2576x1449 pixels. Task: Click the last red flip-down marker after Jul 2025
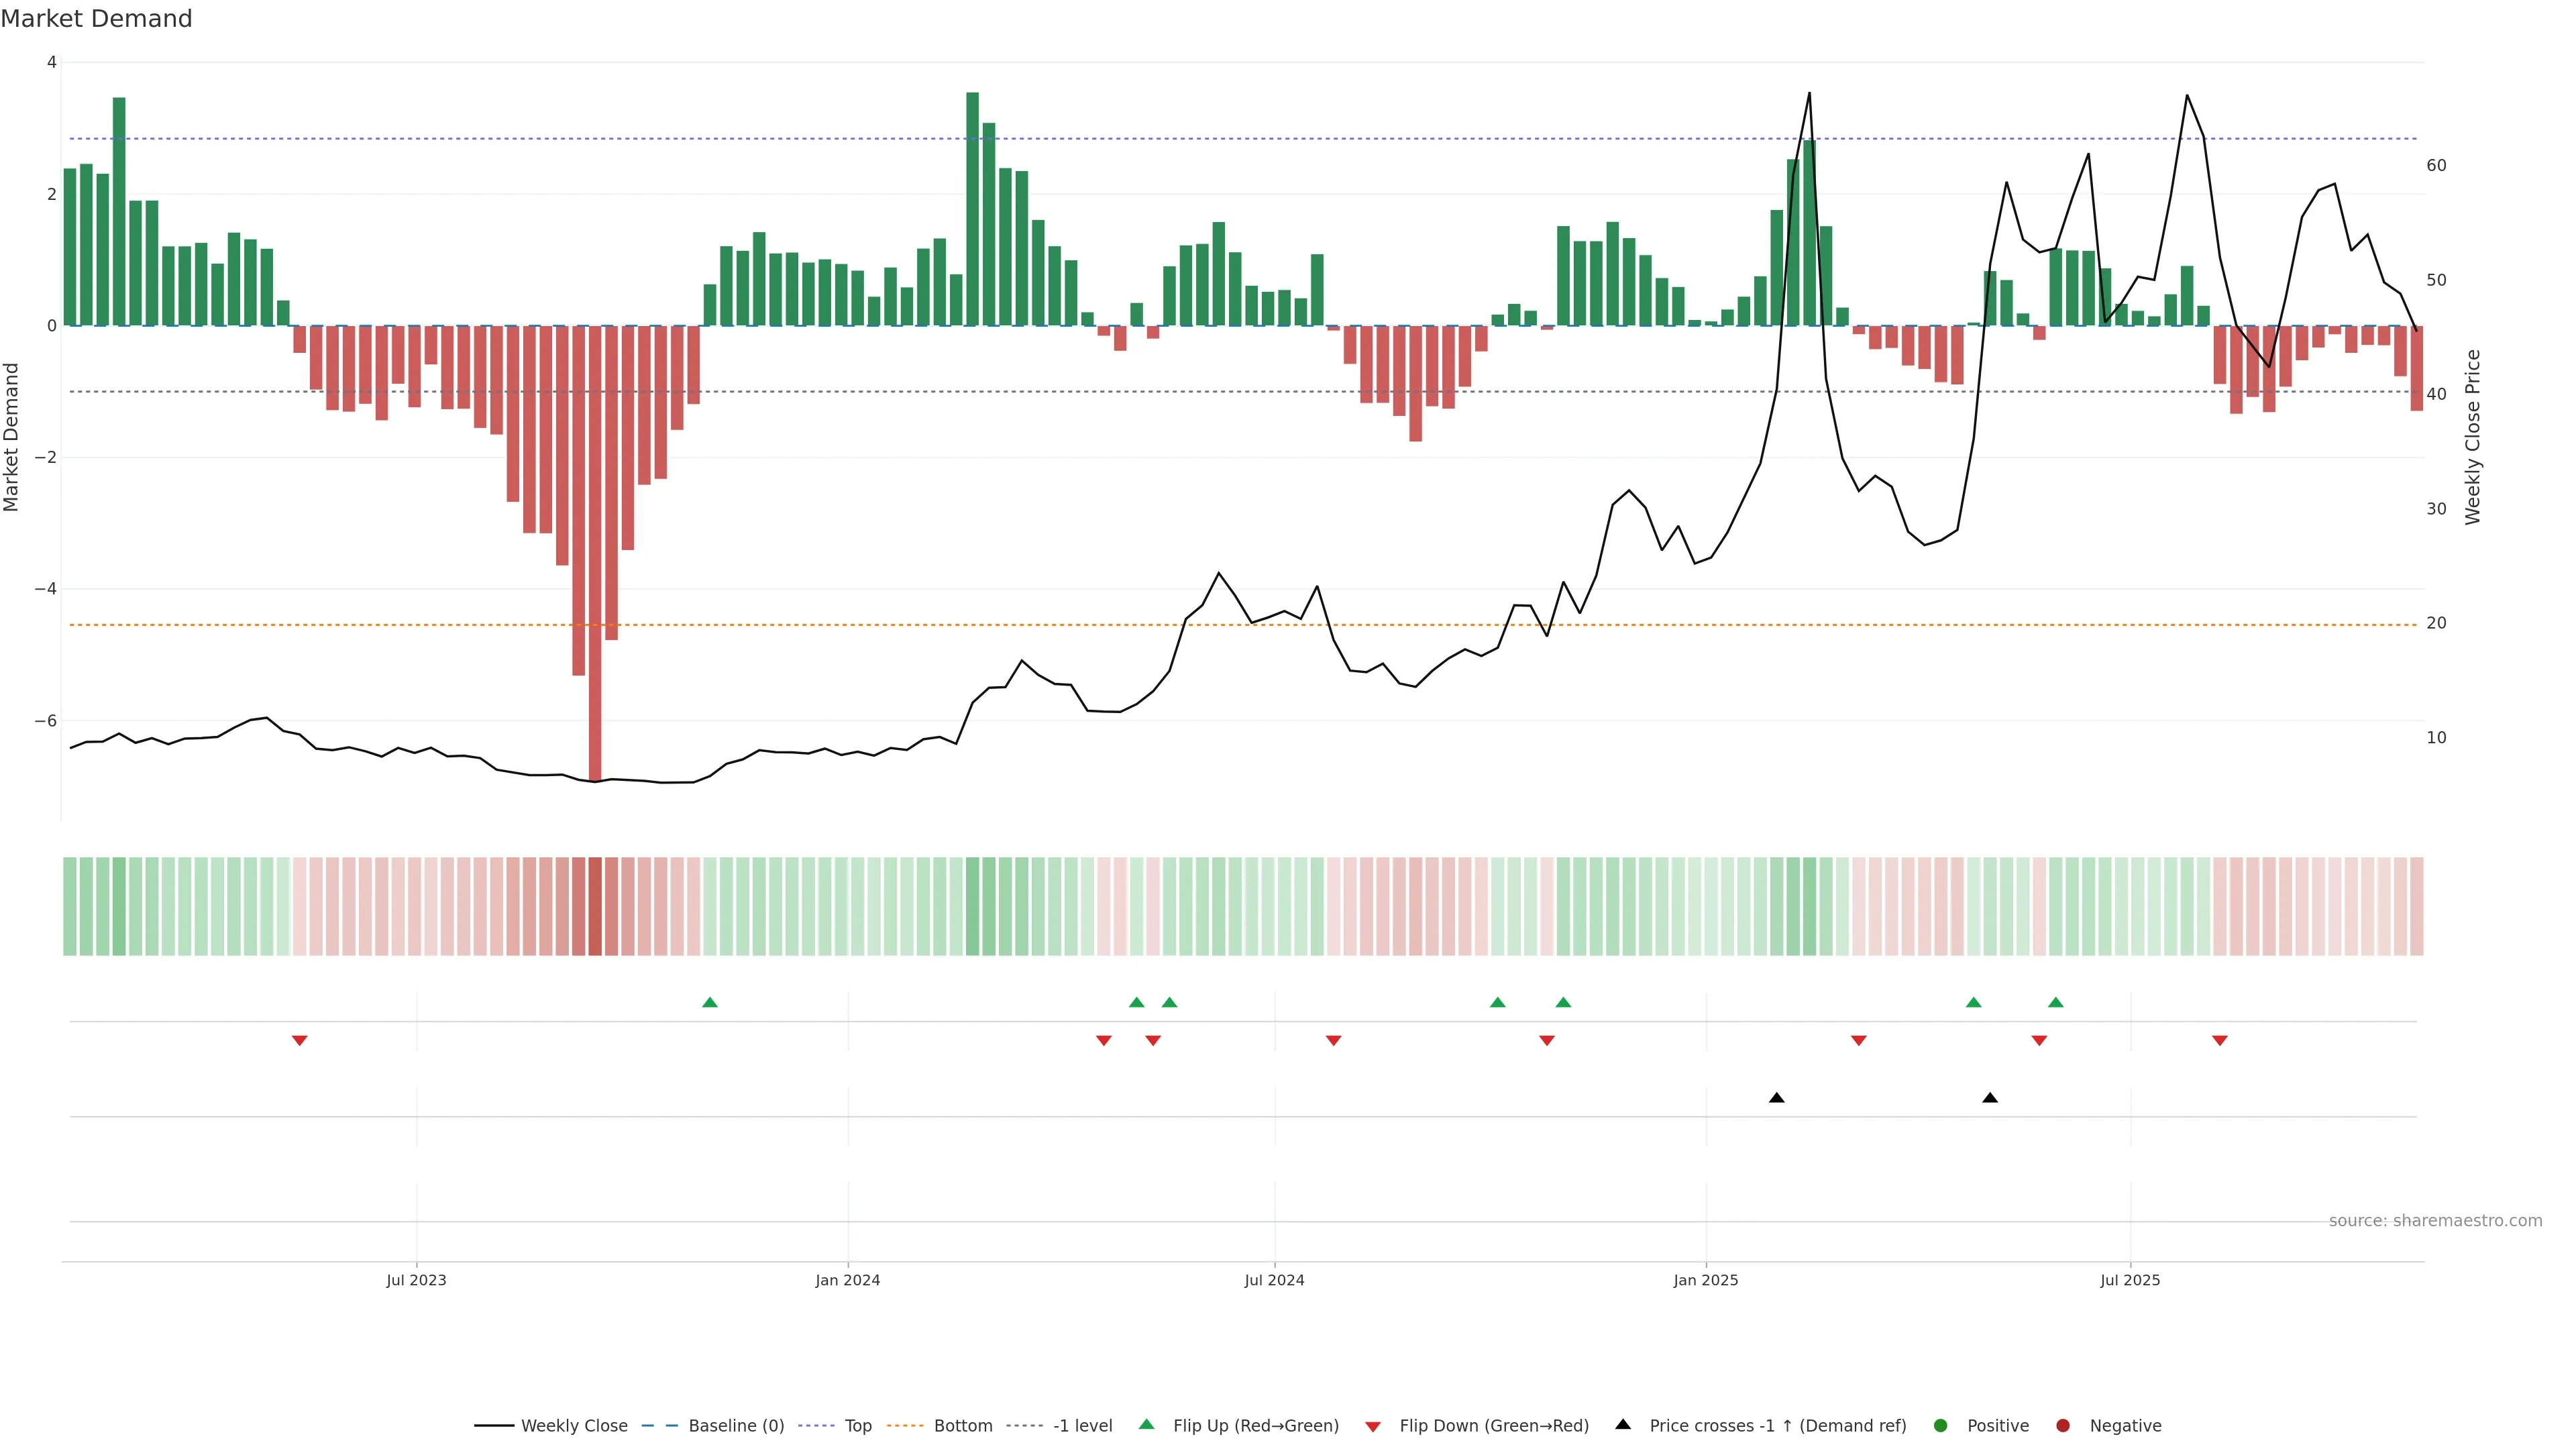click(2220, 1041)
